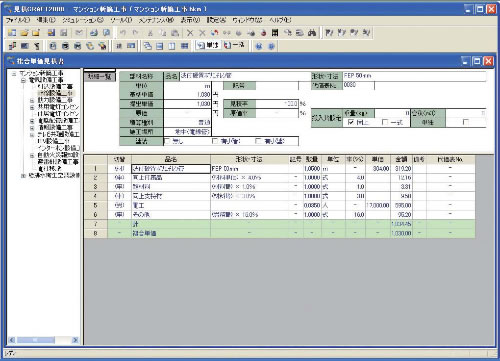Open the メンテナンス(M) menu

pos(156,20)
